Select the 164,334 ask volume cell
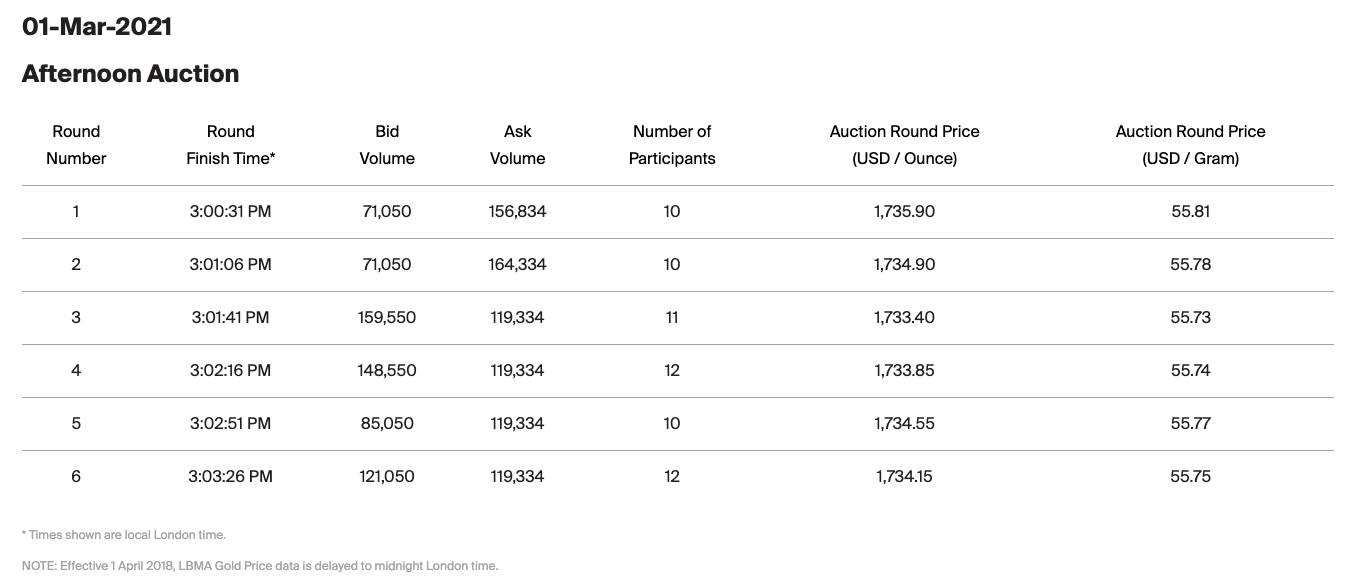Viewport: 1346px width, 585px height. (x=517, y=265)
